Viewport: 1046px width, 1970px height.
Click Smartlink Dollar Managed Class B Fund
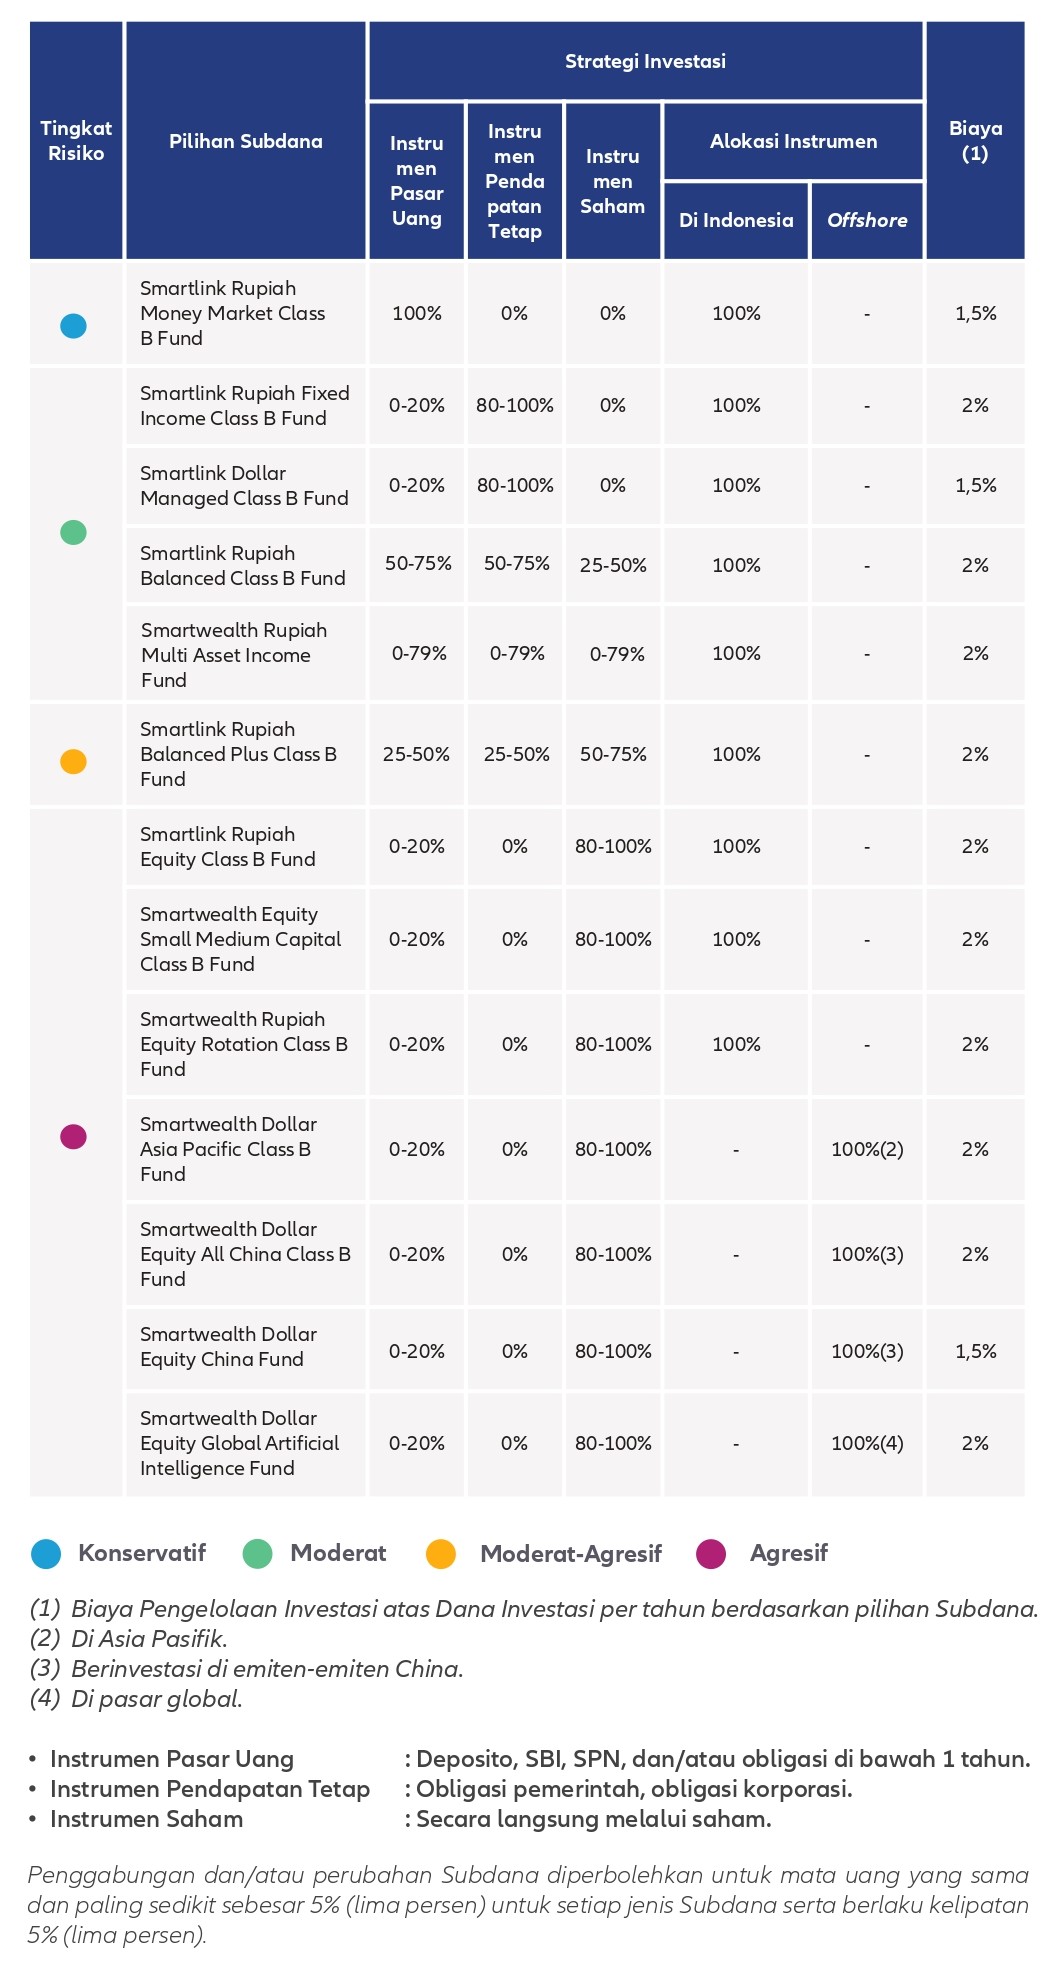246,485
